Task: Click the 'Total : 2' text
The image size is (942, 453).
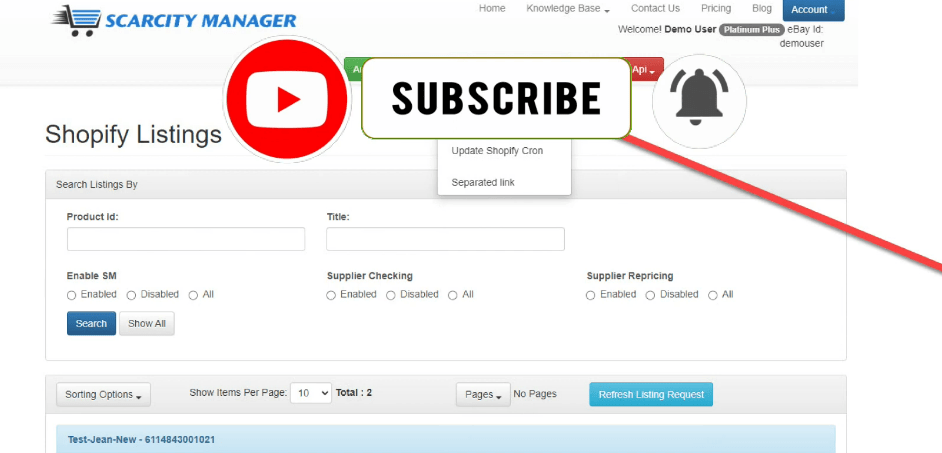Action: click(x=354, y=393)
